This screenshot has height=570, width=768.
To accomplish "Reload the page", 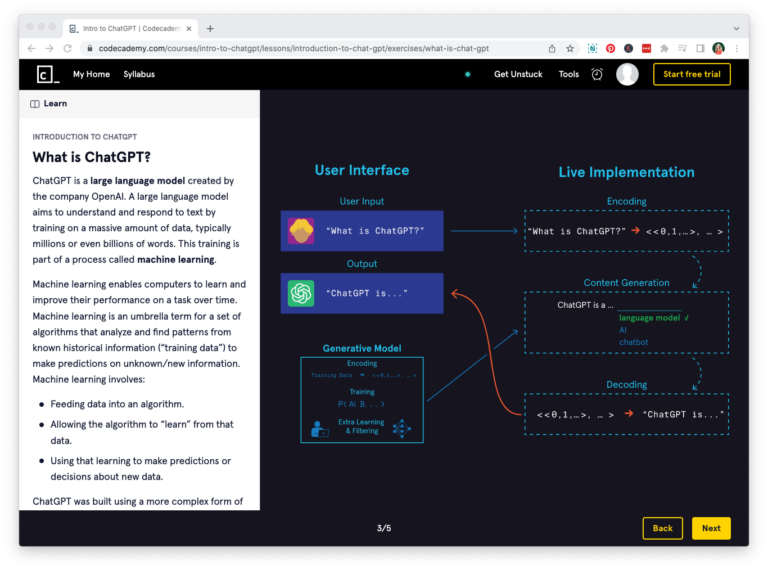I will point(67,48).
